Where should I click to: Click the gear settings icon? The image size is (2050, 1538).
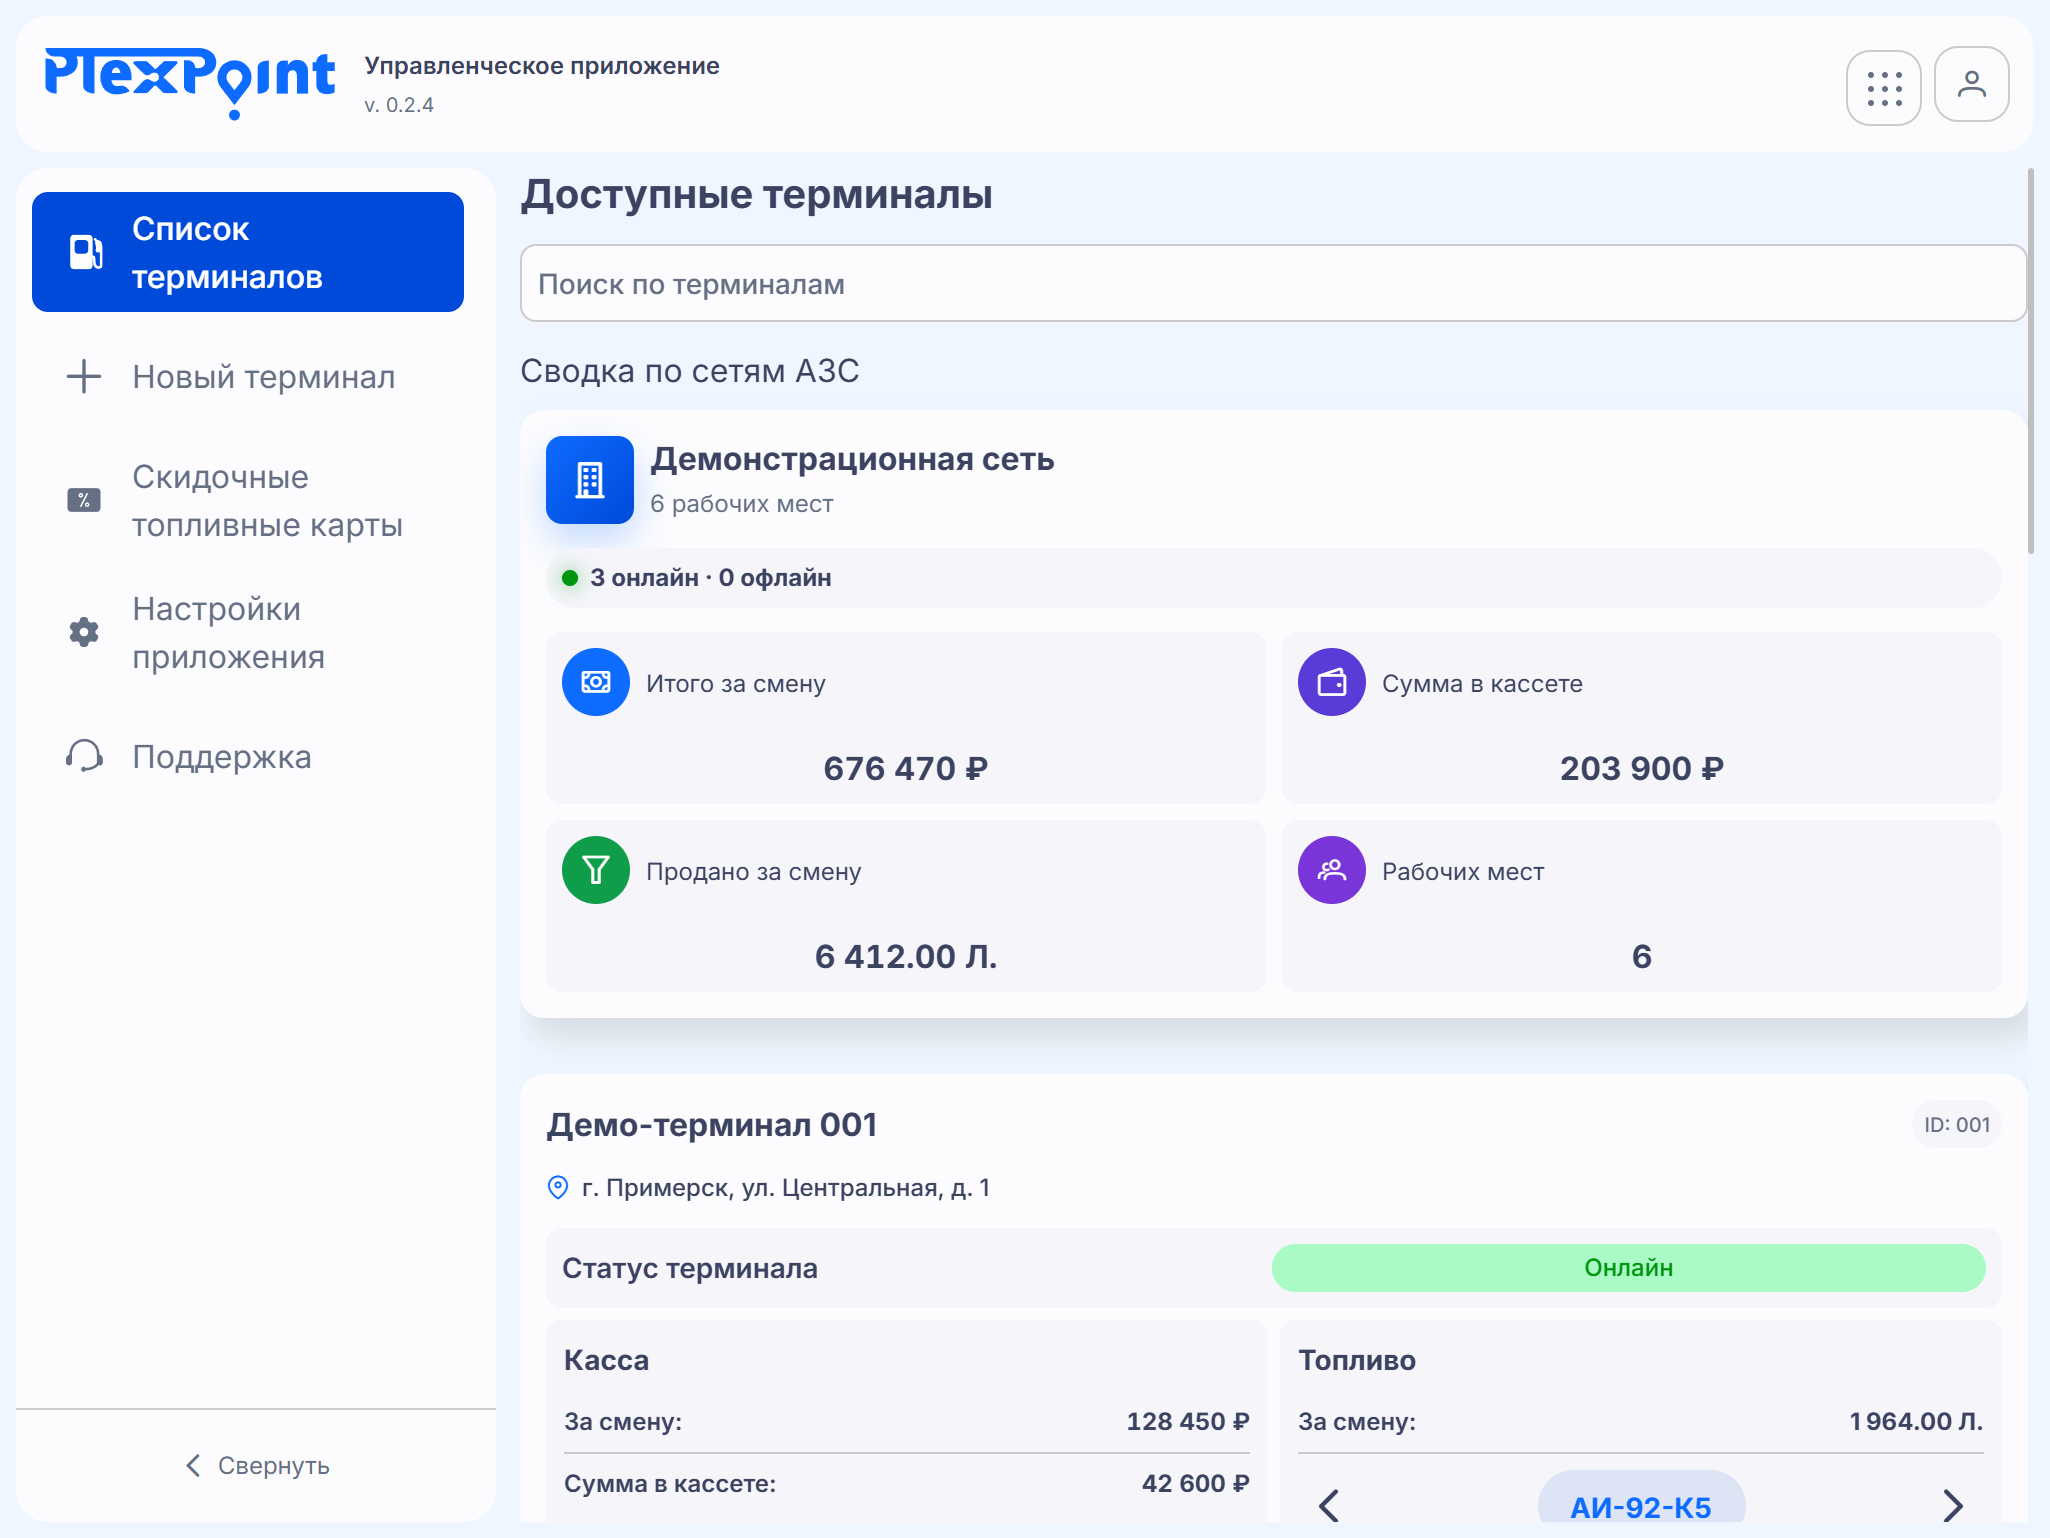point(84,632)
